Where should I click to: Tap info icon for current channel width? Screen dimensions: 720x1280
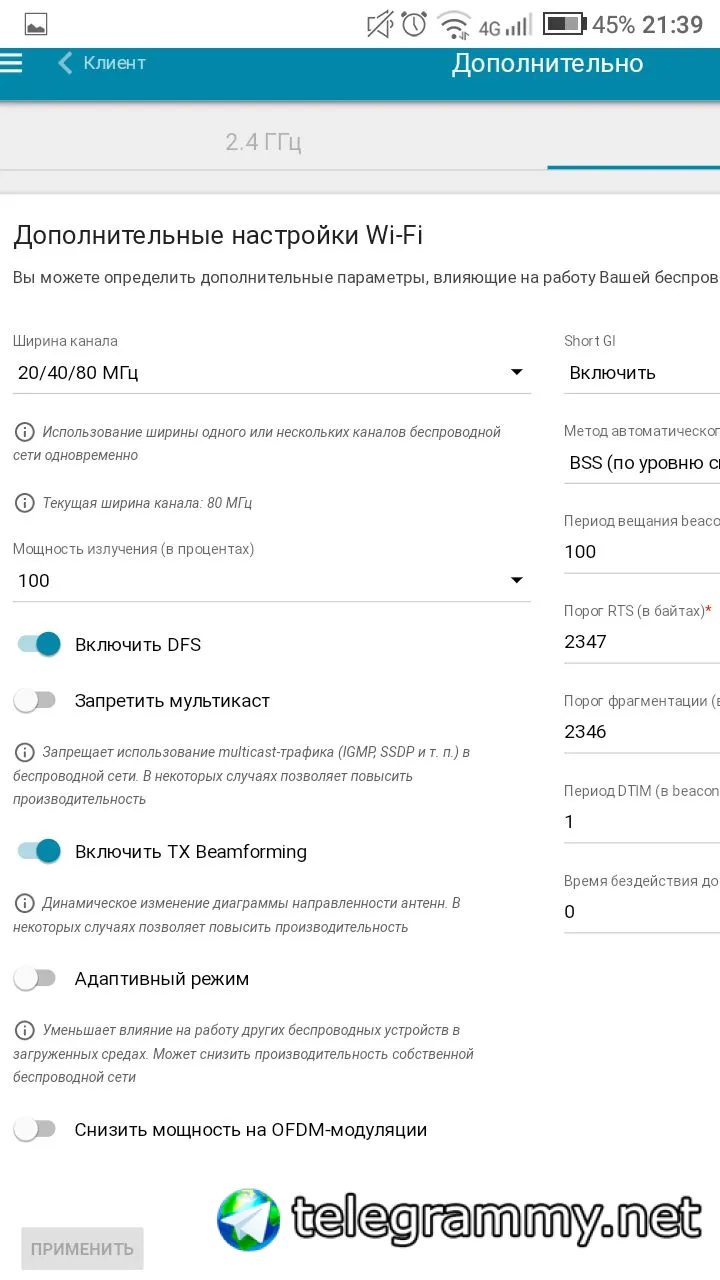click(23, 503)
